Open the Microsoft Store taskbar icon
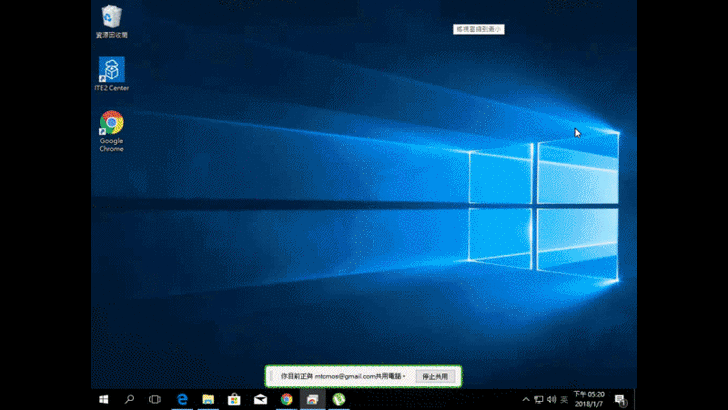Image resolution: width=728 pixels, height=410 pixels. (x=234, y=399)
